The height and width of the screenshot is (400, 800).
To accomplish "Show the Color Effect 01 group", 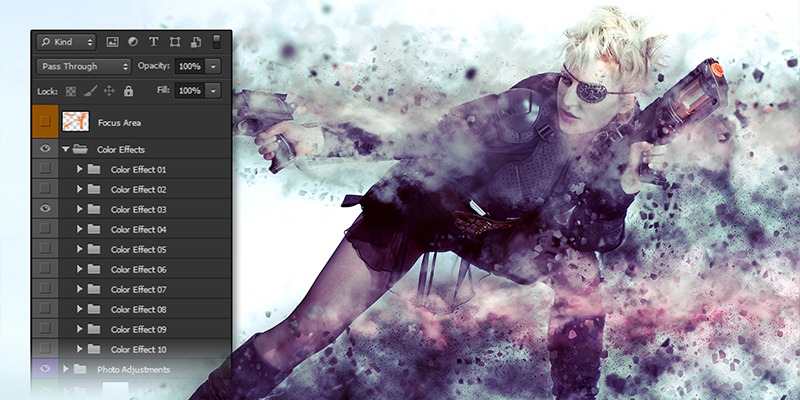I will click(x=44, y=169).
